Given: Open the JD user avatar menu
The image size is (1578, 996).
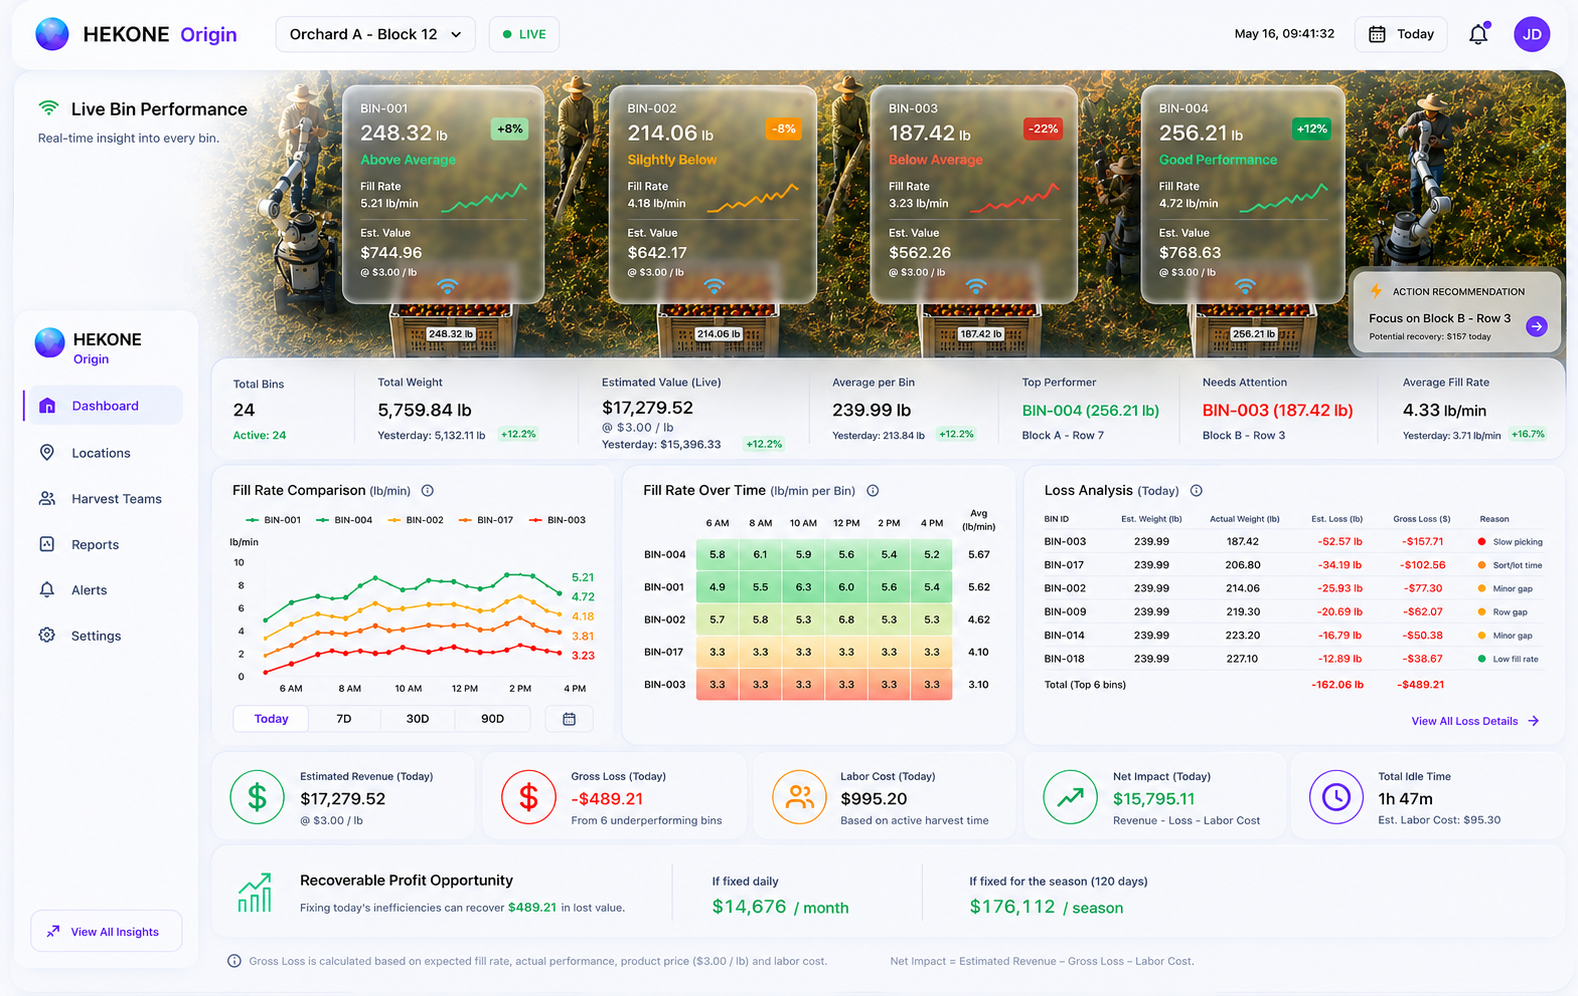Looking at the screenshot, I should coord(1531,34).
